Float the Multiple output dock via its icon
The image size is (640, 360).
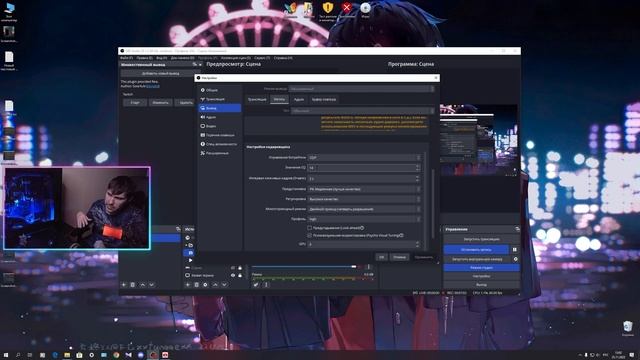(195, 64)
